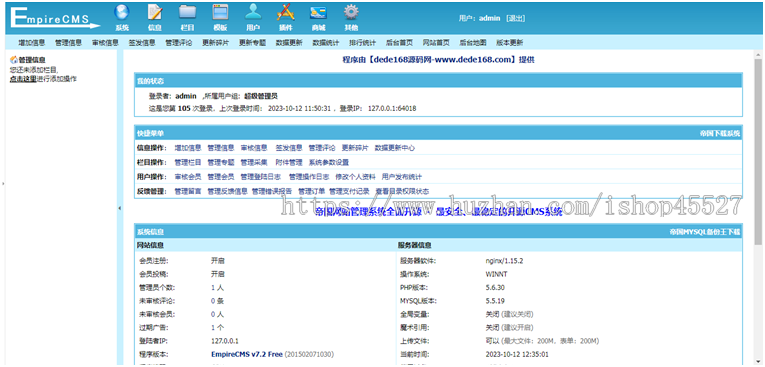Open 版本更新 in the shortcut bar

click(x=509, y=42)
